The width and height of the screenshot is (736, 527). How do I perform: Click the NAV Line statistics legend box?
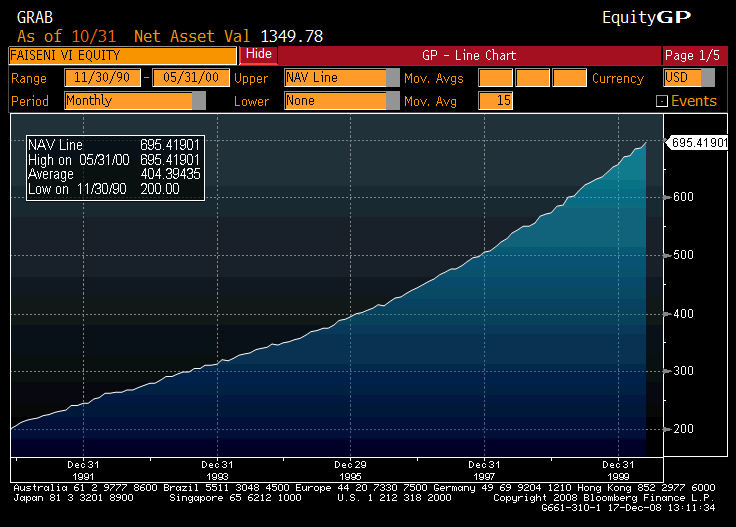coord(115,167)
